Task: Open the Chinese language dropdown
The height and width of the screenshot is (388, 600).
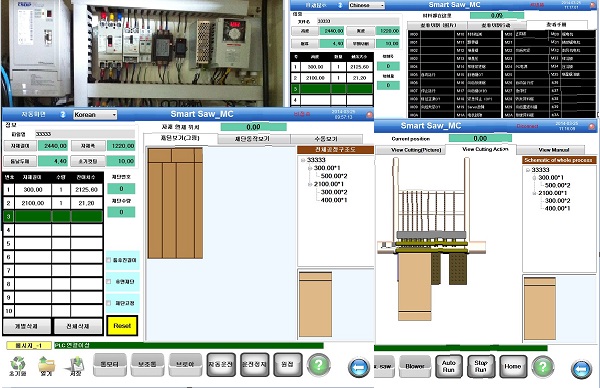Action: pos(366,5)
